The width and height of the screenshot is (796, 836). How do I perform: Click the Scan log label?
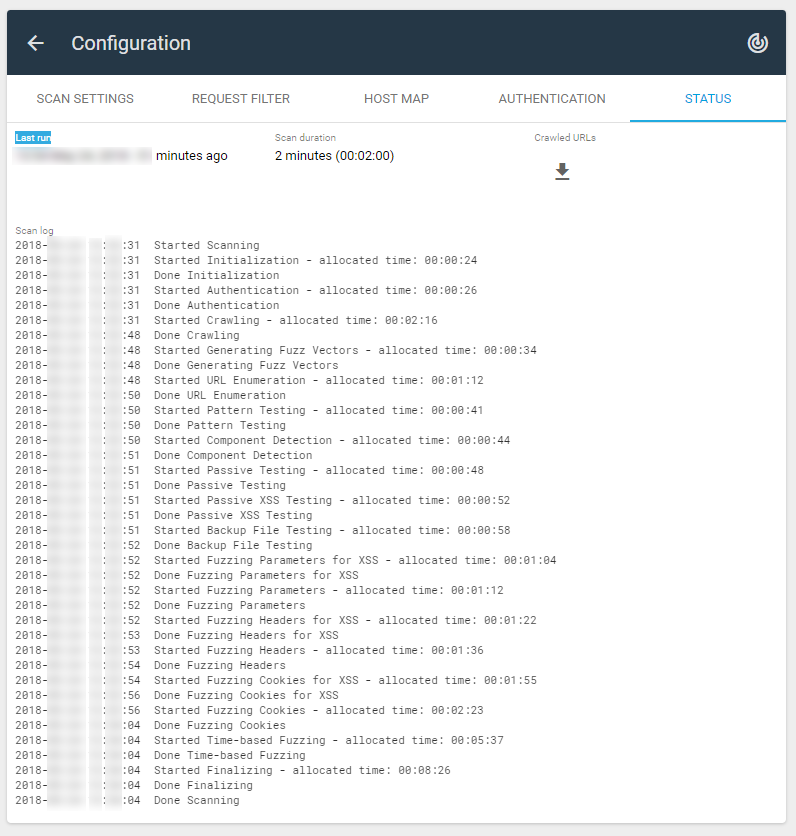[x=34, y=231]
